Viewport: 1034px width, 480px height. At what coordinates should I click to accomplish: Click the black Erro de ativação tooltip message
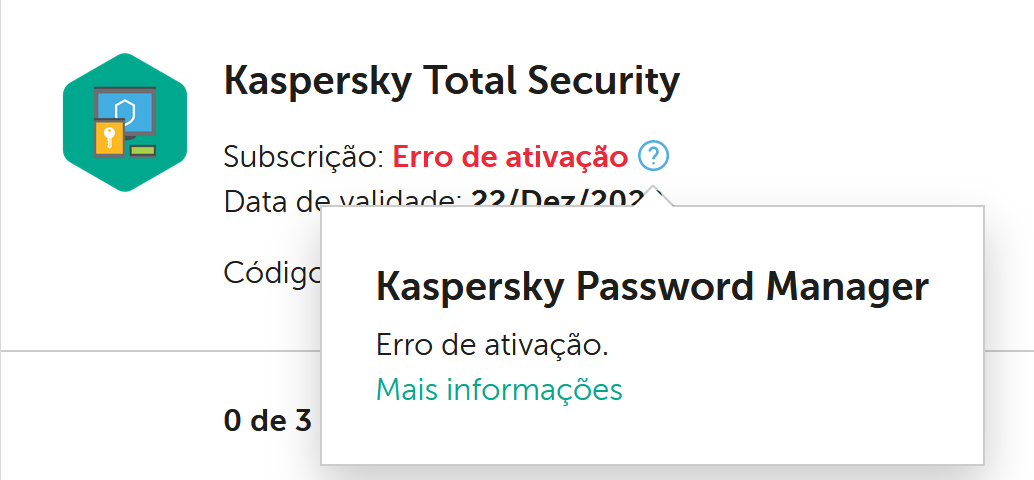492,345
